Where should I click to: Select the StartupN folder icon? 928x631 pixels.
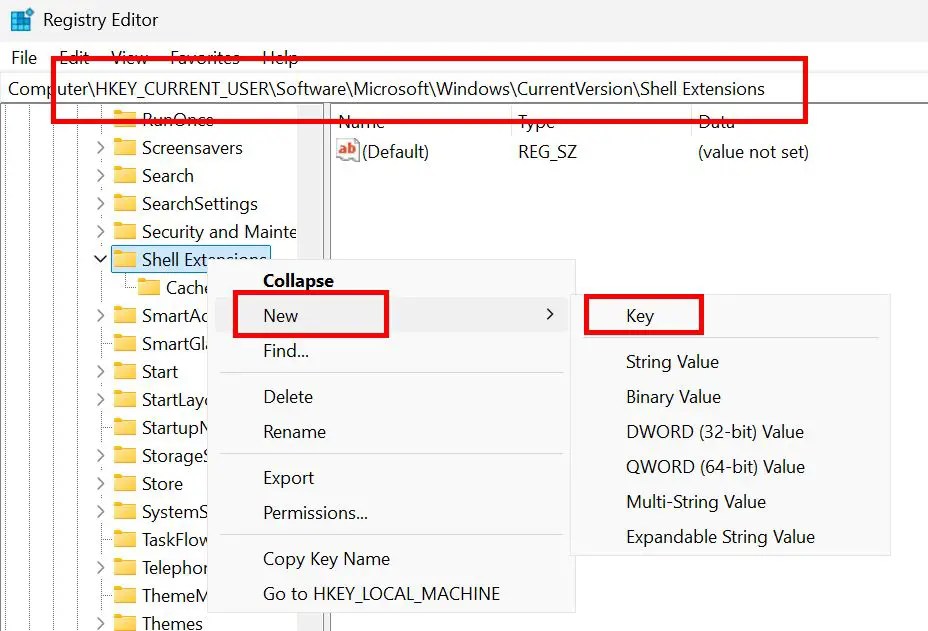pyautogui.click(x=124, y=427)
